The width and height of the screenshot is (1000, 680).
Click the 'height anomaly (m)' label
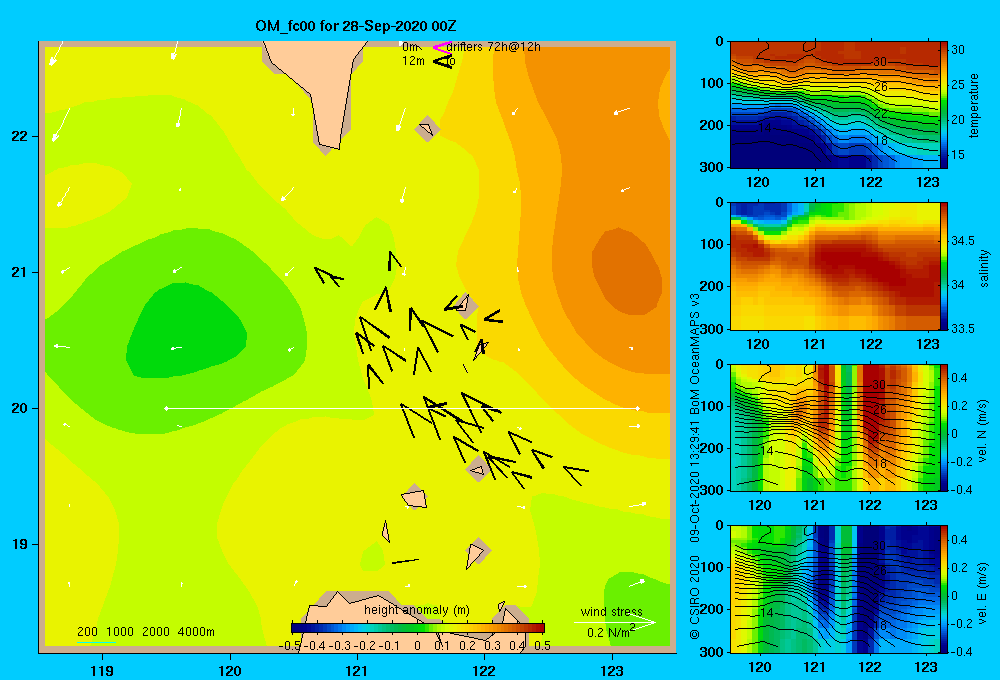pos(416,610)
